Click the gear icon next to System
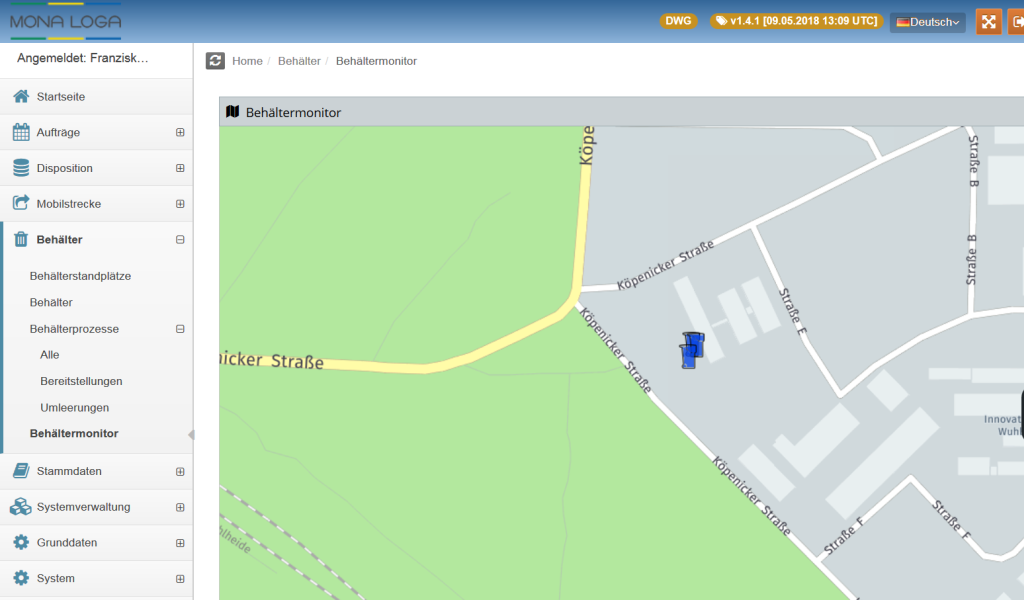Image resolution: width=1024 pixels, height=600 pixels. pos(21,578)
